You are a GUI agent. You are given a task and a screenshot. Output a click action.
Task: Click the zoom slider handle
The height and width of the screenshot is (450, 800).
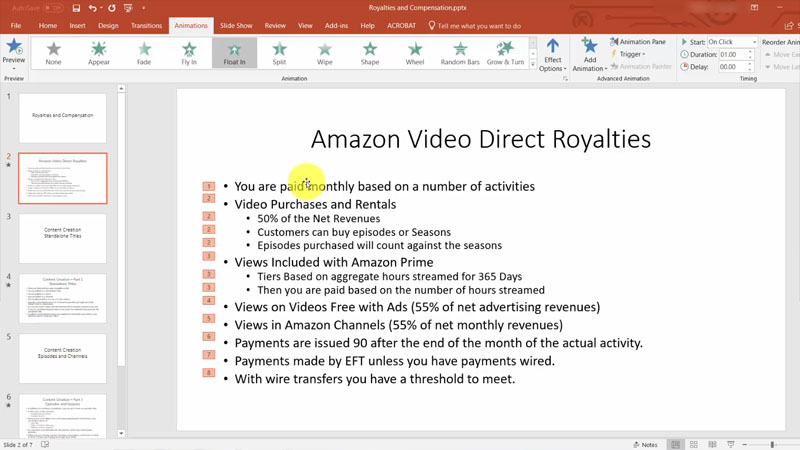coord(772,444)
